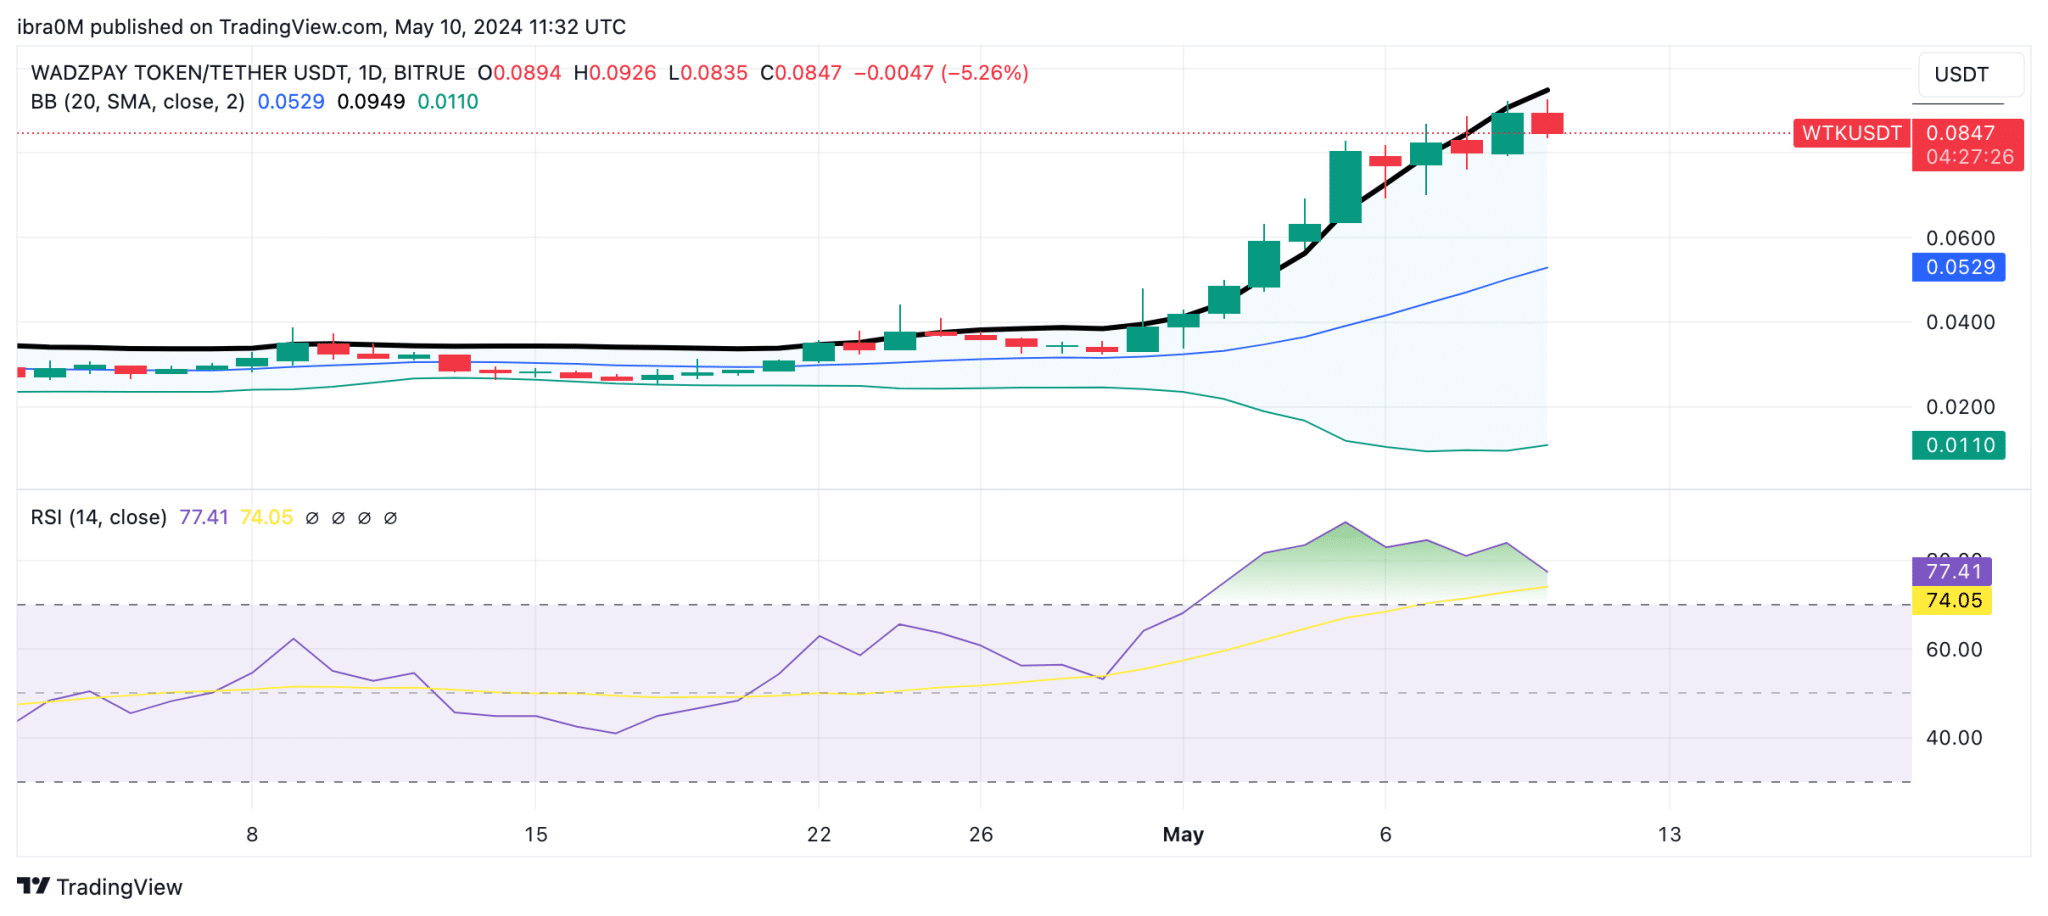Select the BB (20, SMA, close, 2) legend
This screenshot has width=2048, height=916.
click(x=138, y=102)
